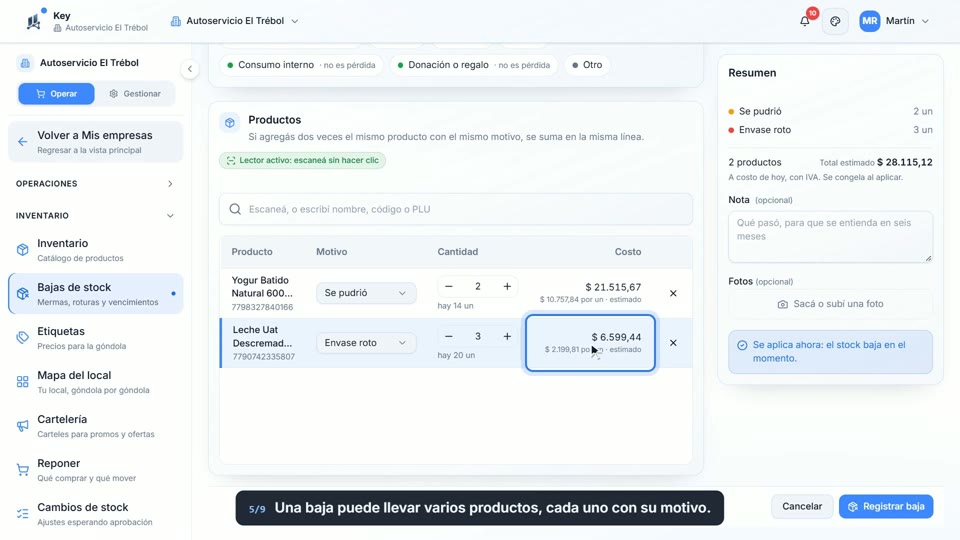
Task: Click the Key app logo
Action: tap(34, 21)
